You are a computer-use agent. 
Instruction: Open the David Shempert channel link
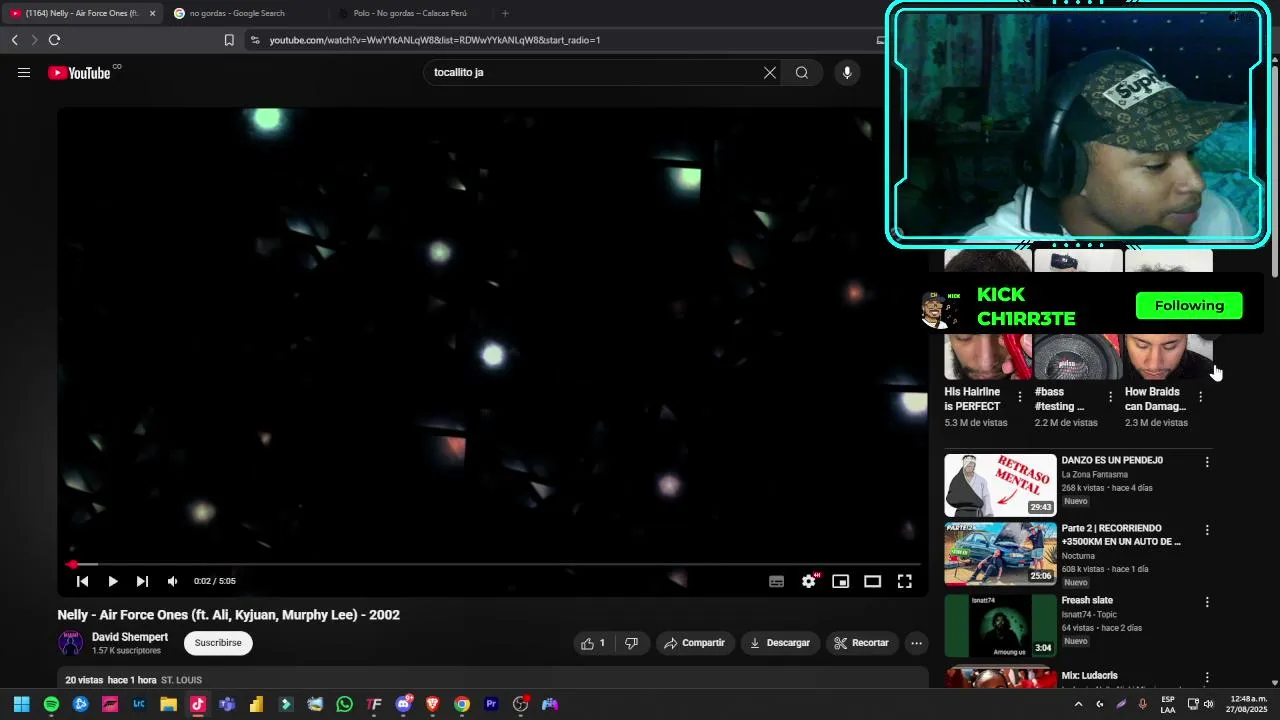click(130, 637)
